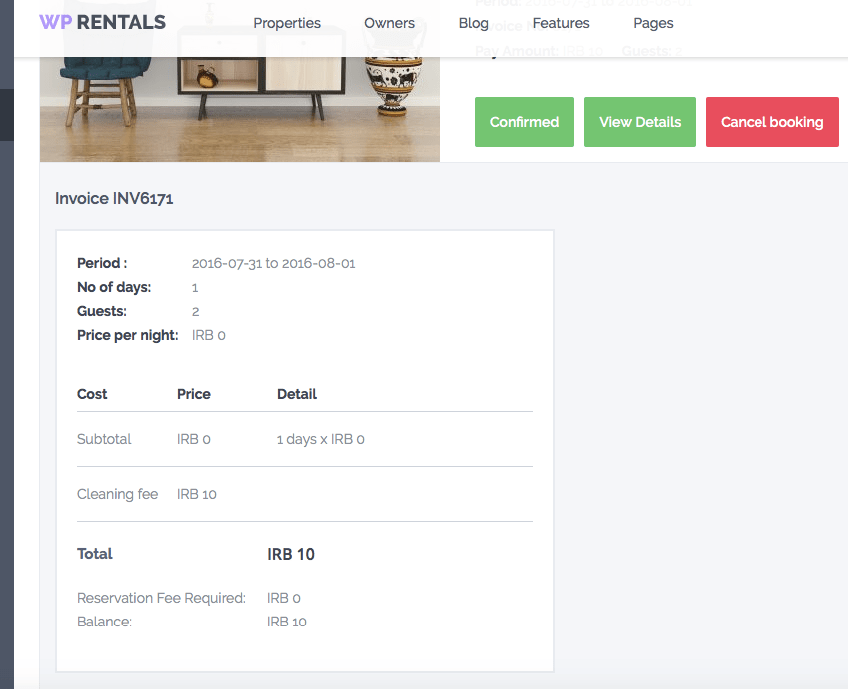
Task: Click the green Confirmed button
Action: 524,122
